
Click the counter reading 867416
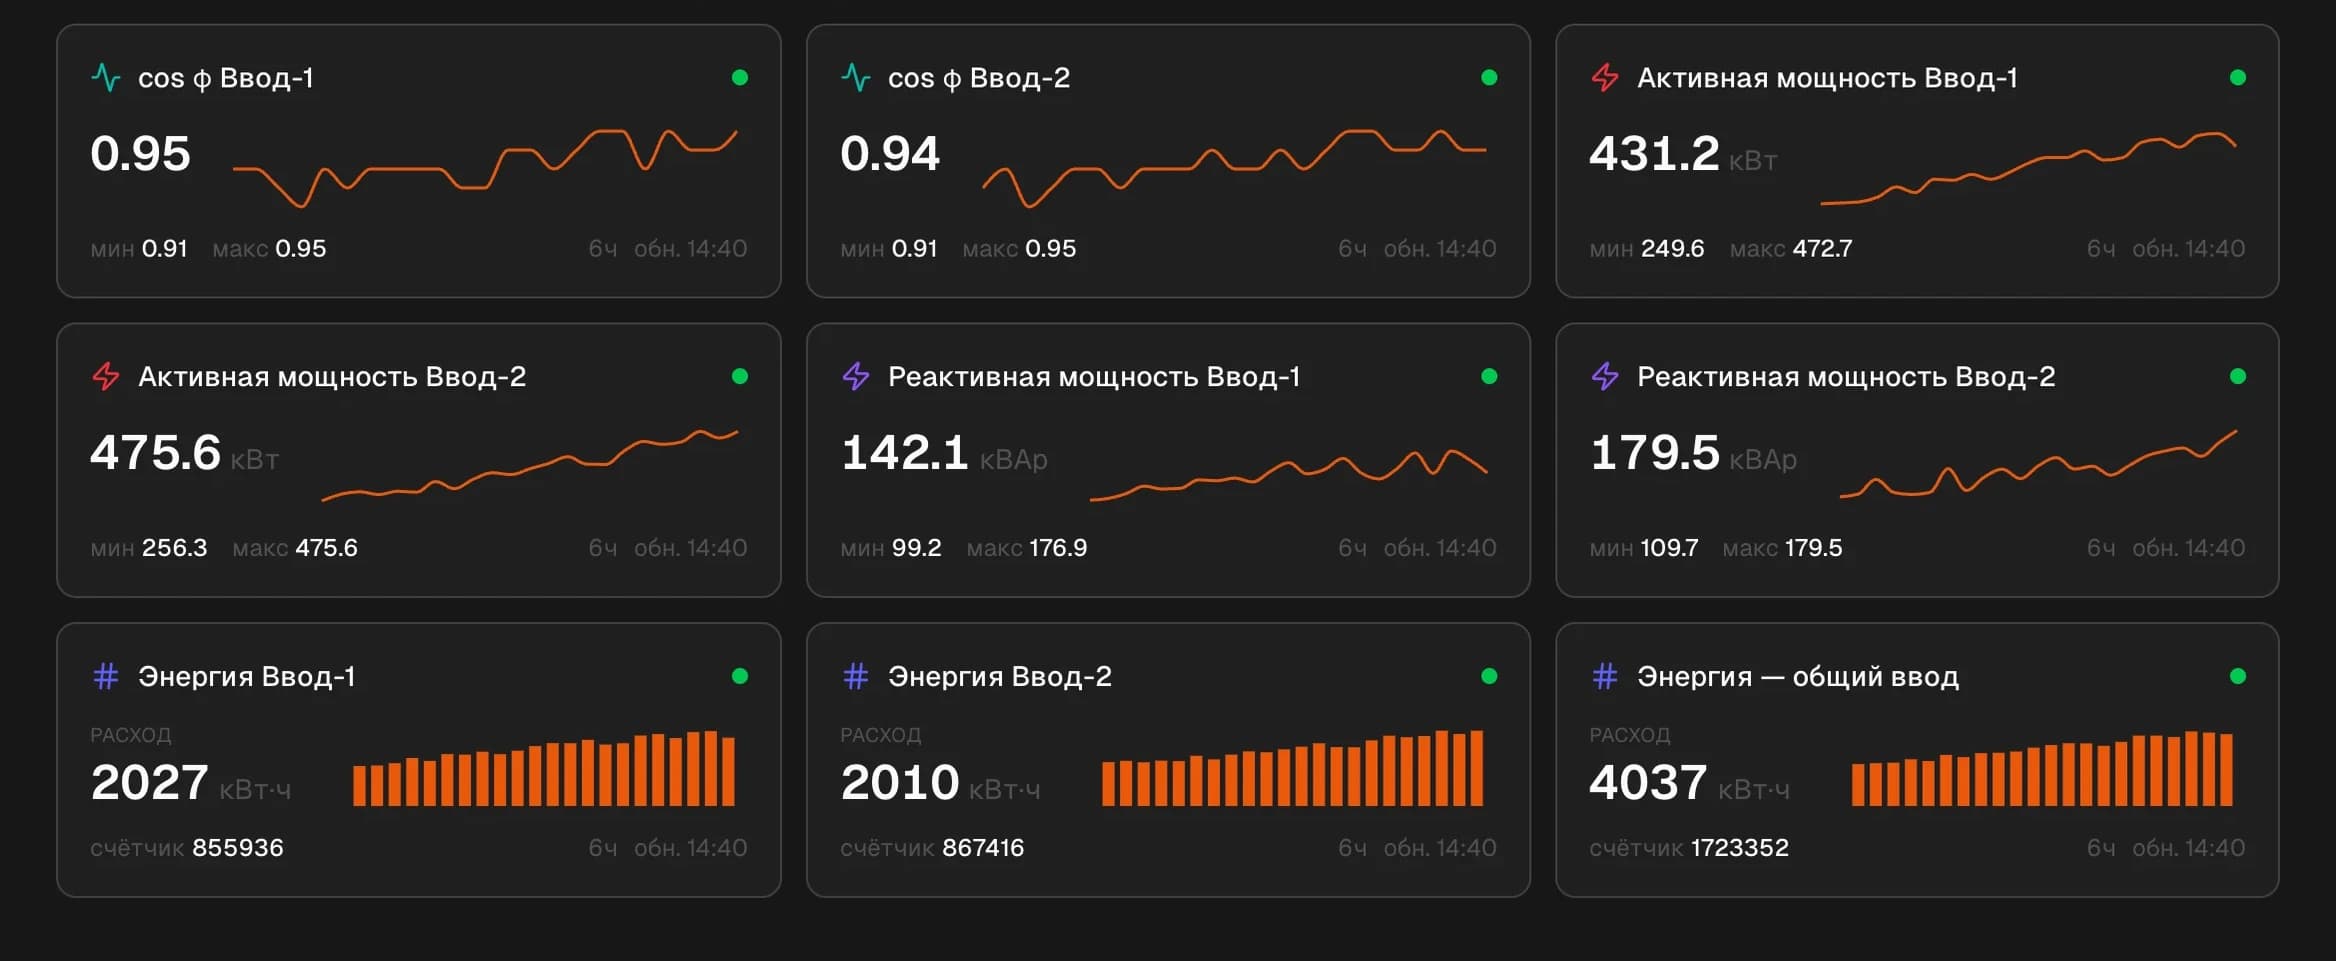(983, 848)
